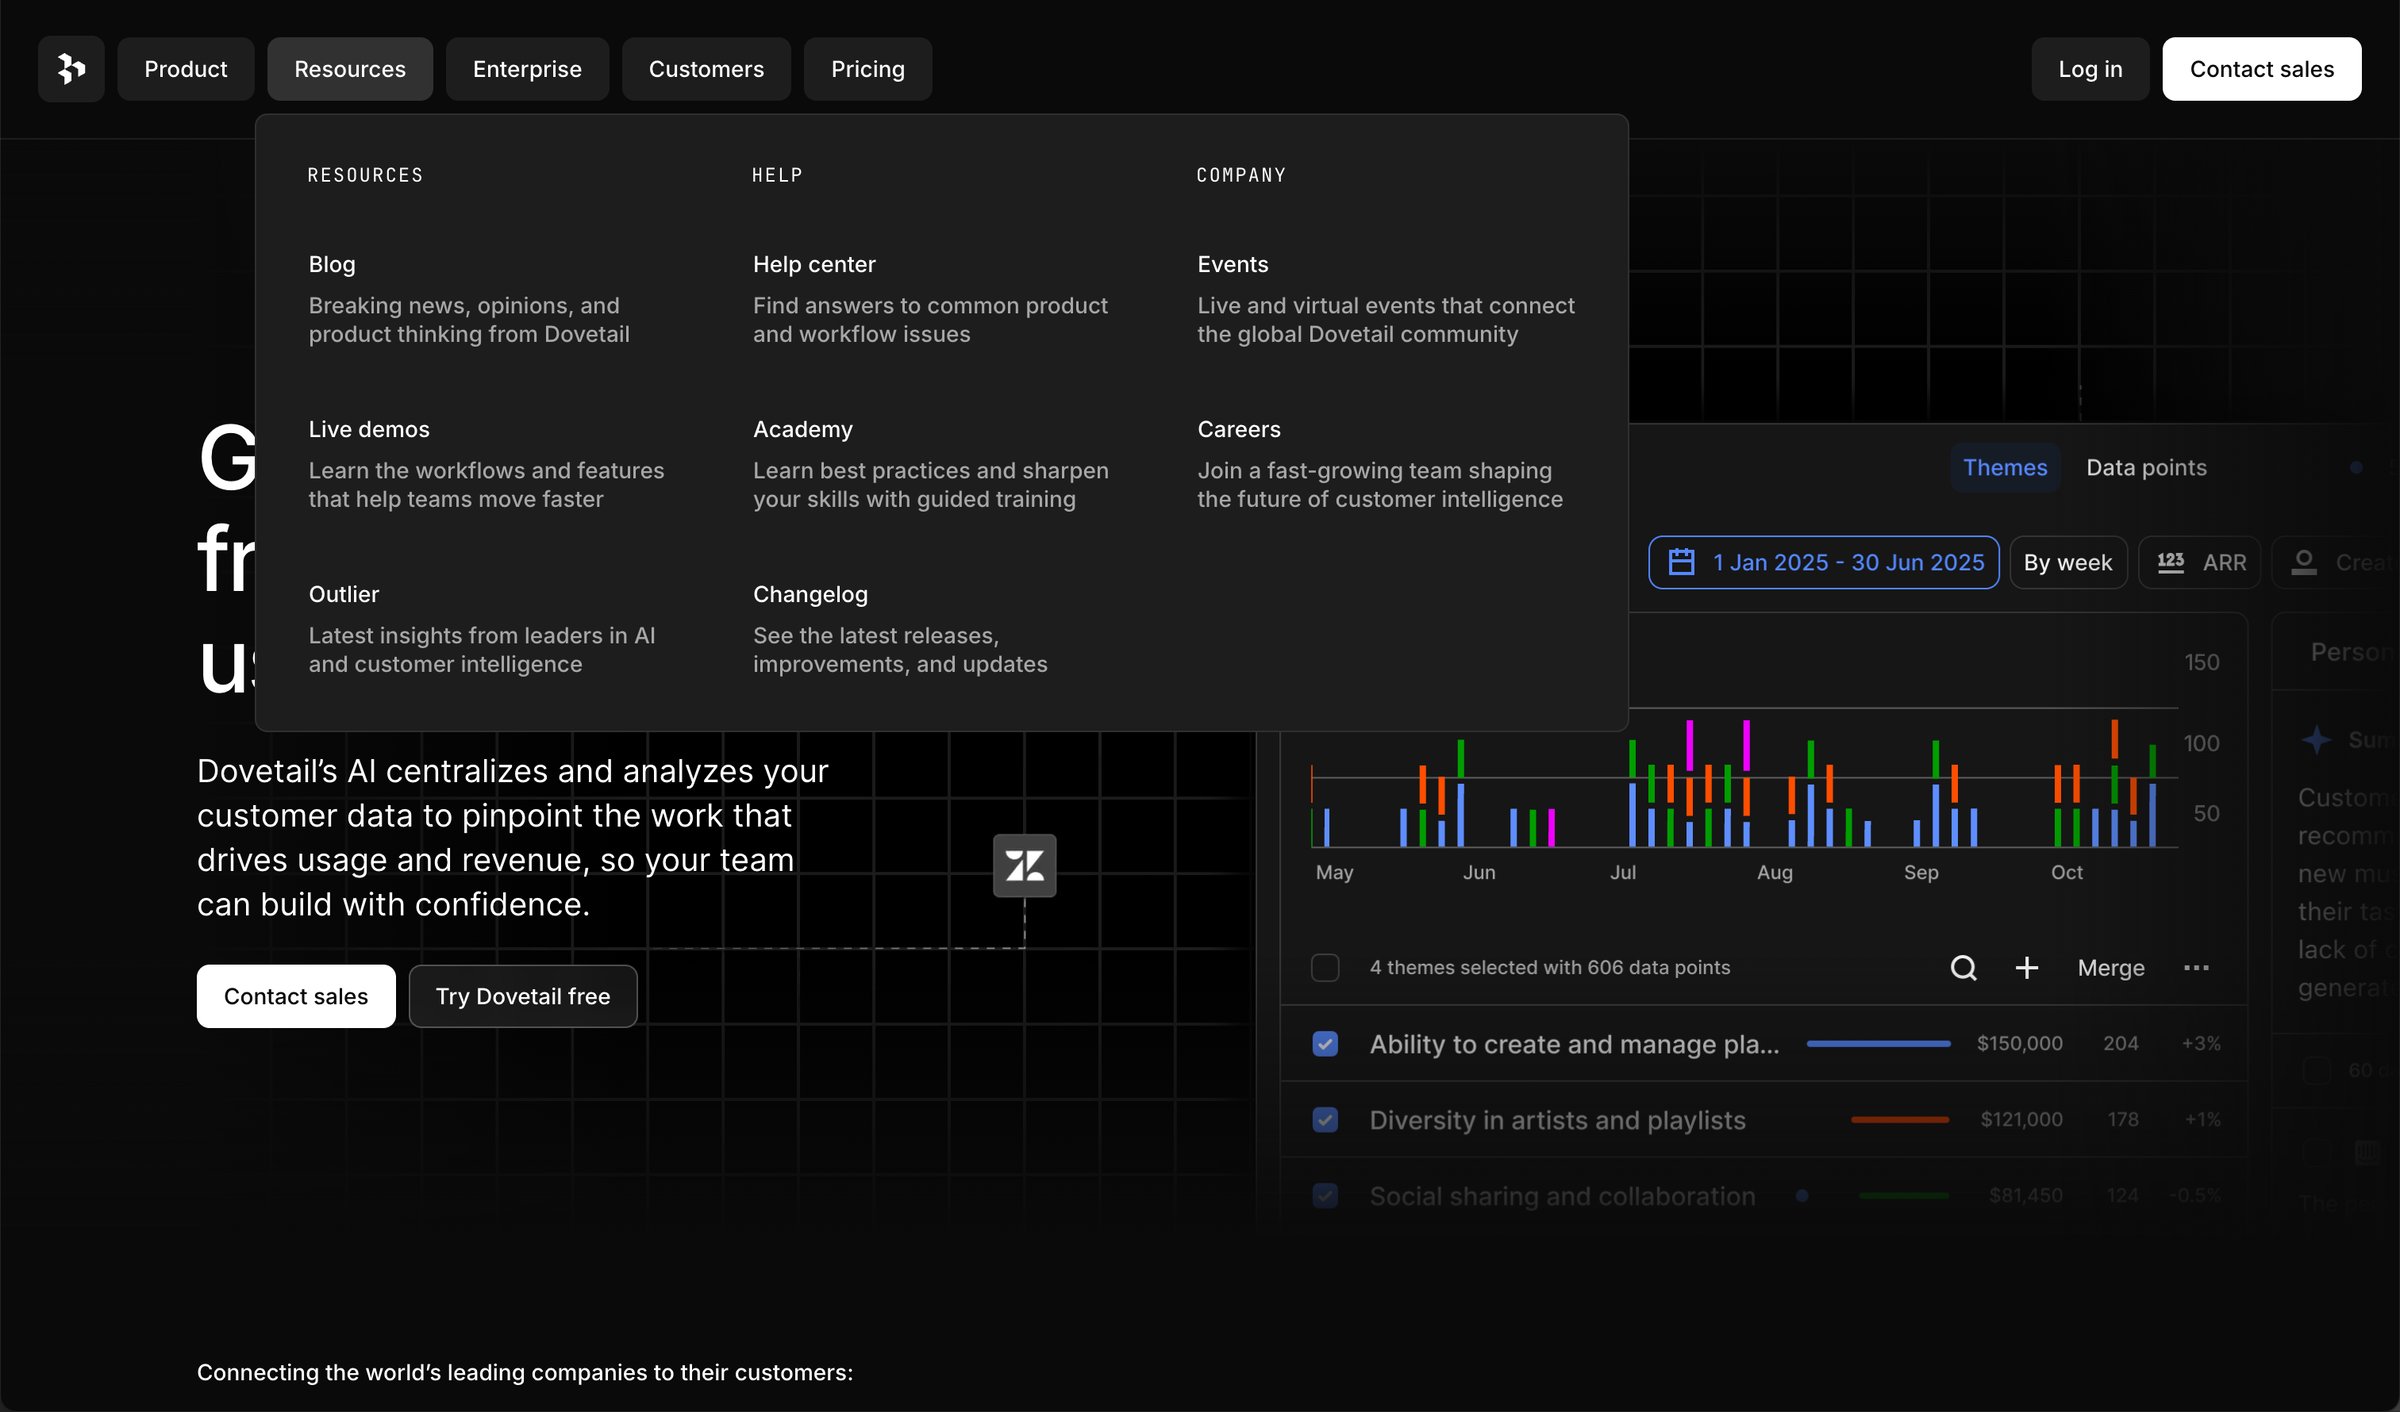Click the Diversity in artists and playlists row
2400x1412 pixels.
coord(1763,1119)
